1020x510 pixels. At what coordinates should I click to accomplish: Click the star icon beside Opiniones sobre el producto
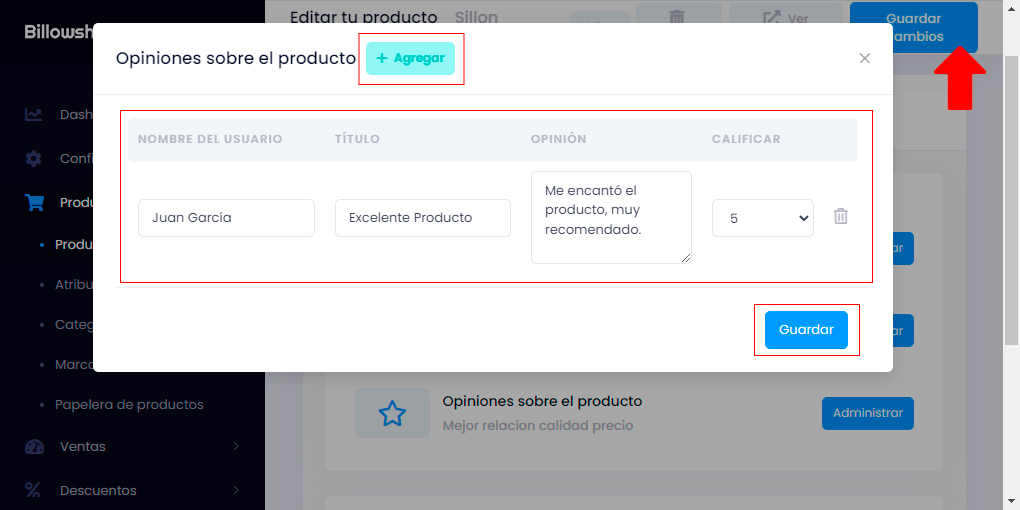(392, 413)
